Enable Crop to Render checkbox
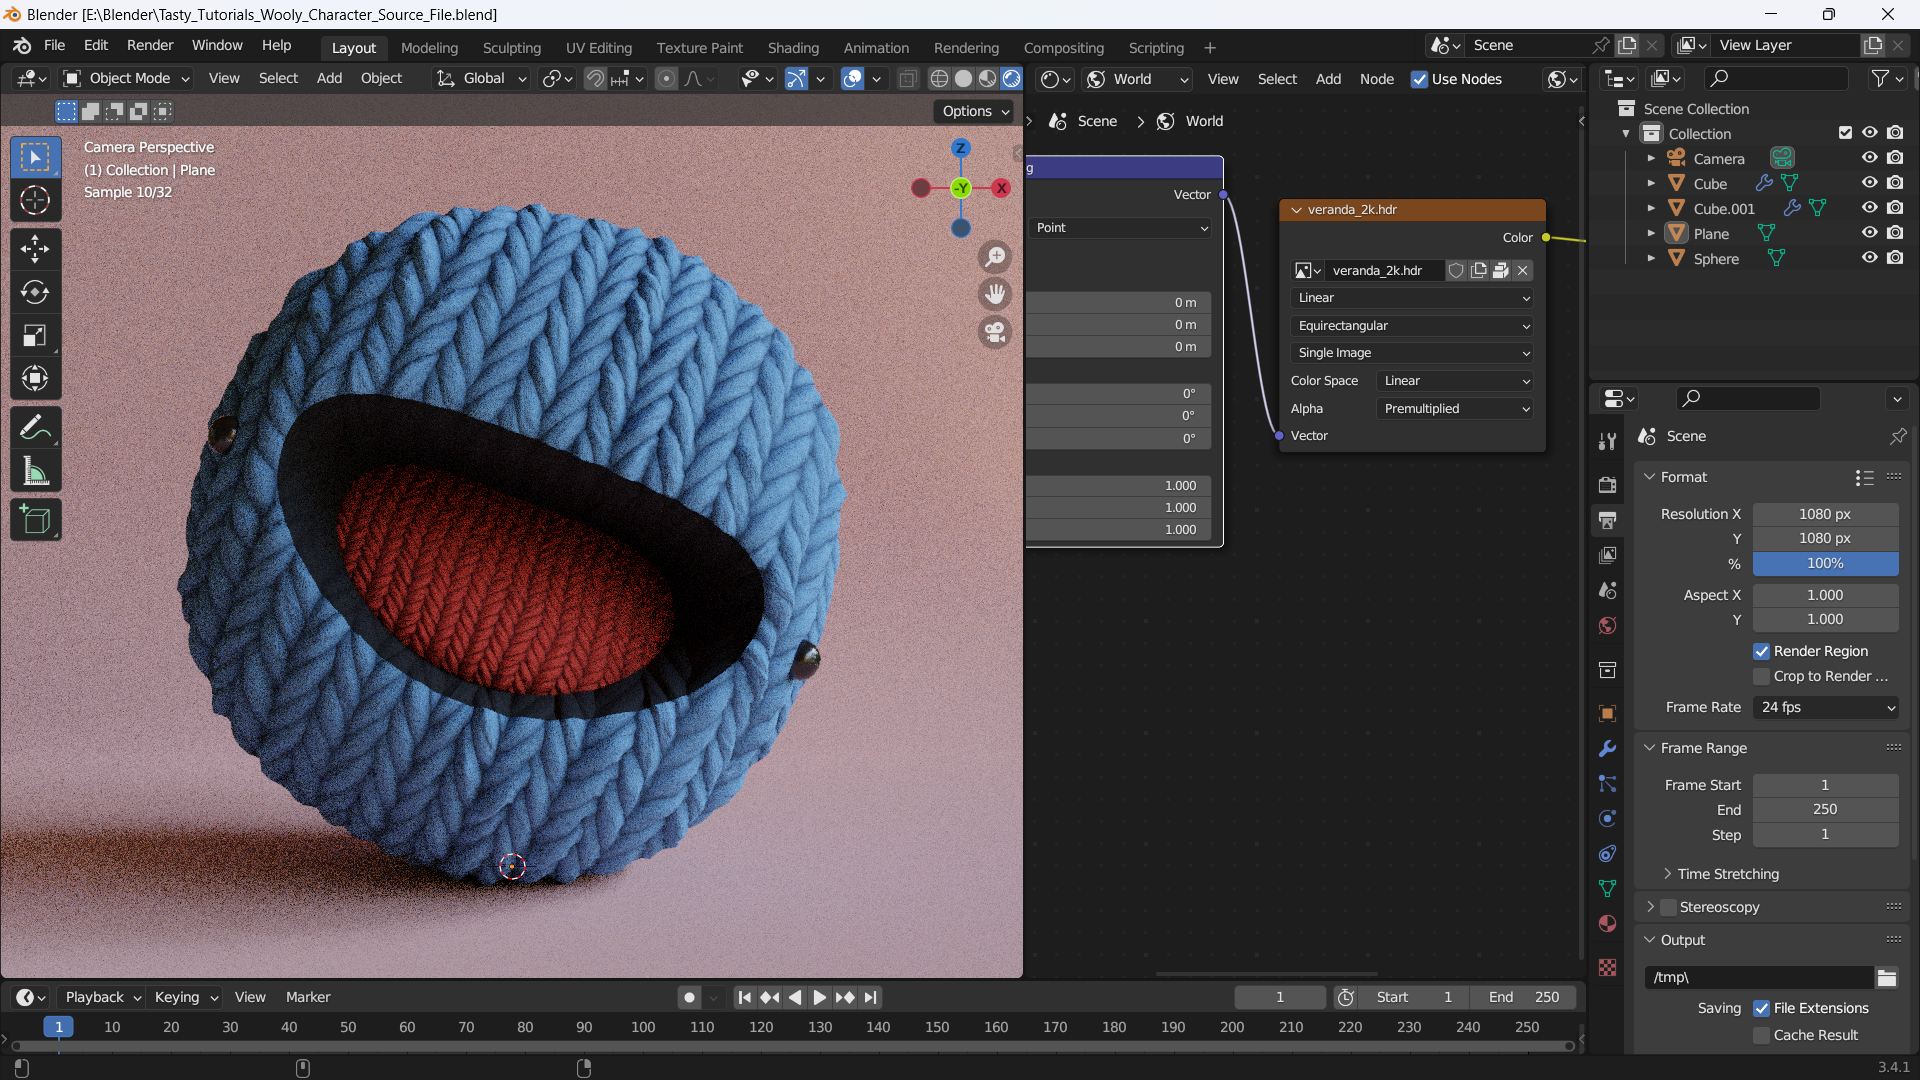The width and height of the screenshot is (1920, 1080). point(1762,675)
